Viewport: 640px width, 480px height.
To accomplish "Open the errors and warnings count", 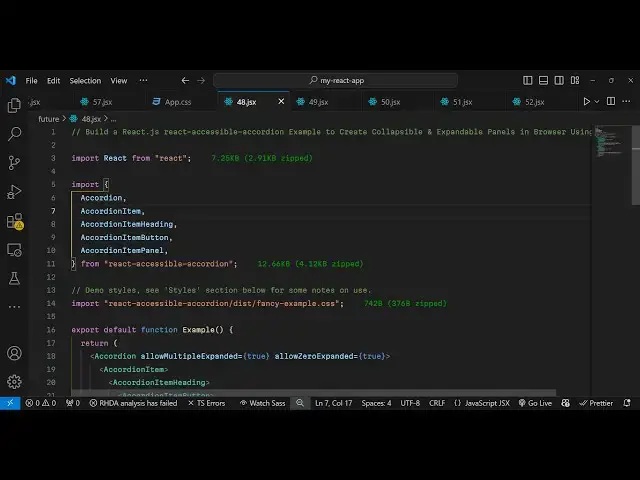I will click(x=41, y=403).
